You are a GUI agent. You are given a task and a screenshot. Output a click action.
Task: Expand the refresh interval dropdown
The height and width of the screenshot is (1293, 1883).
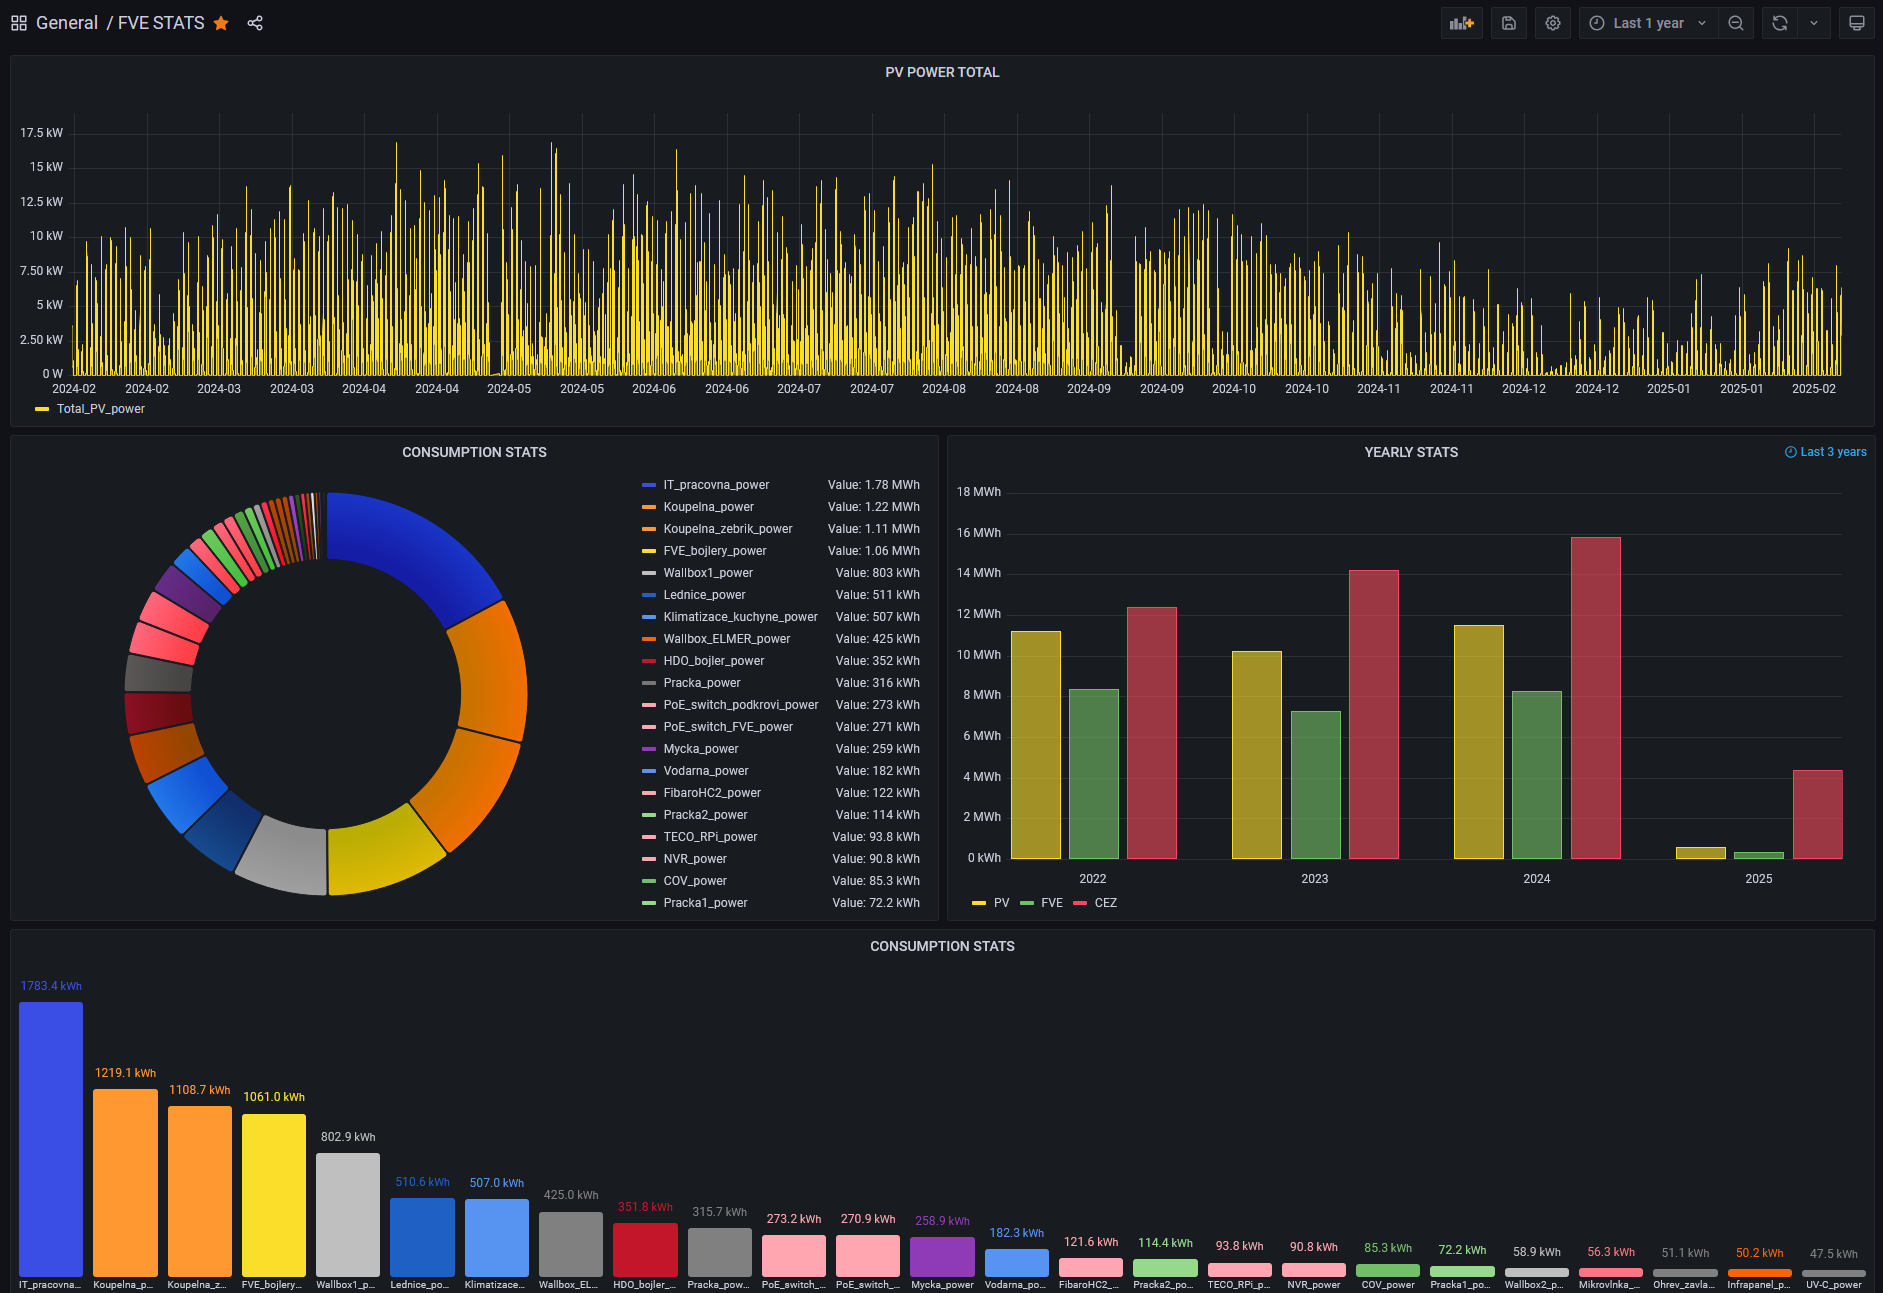tap(1814, 23)
